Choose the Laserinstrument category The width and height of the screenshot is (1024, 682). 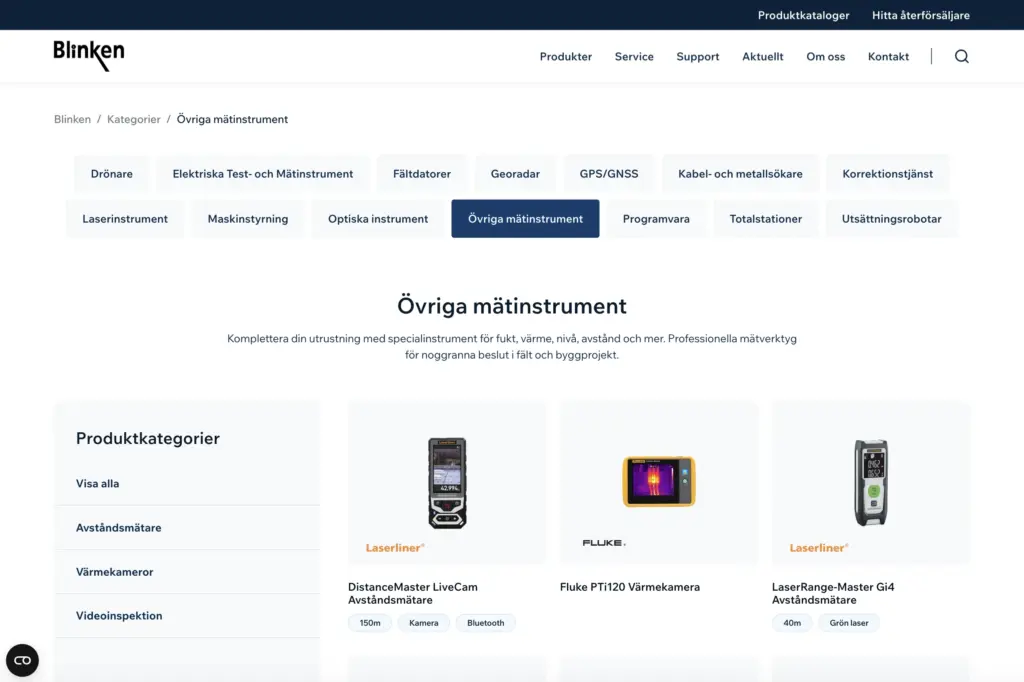point(124,218)
